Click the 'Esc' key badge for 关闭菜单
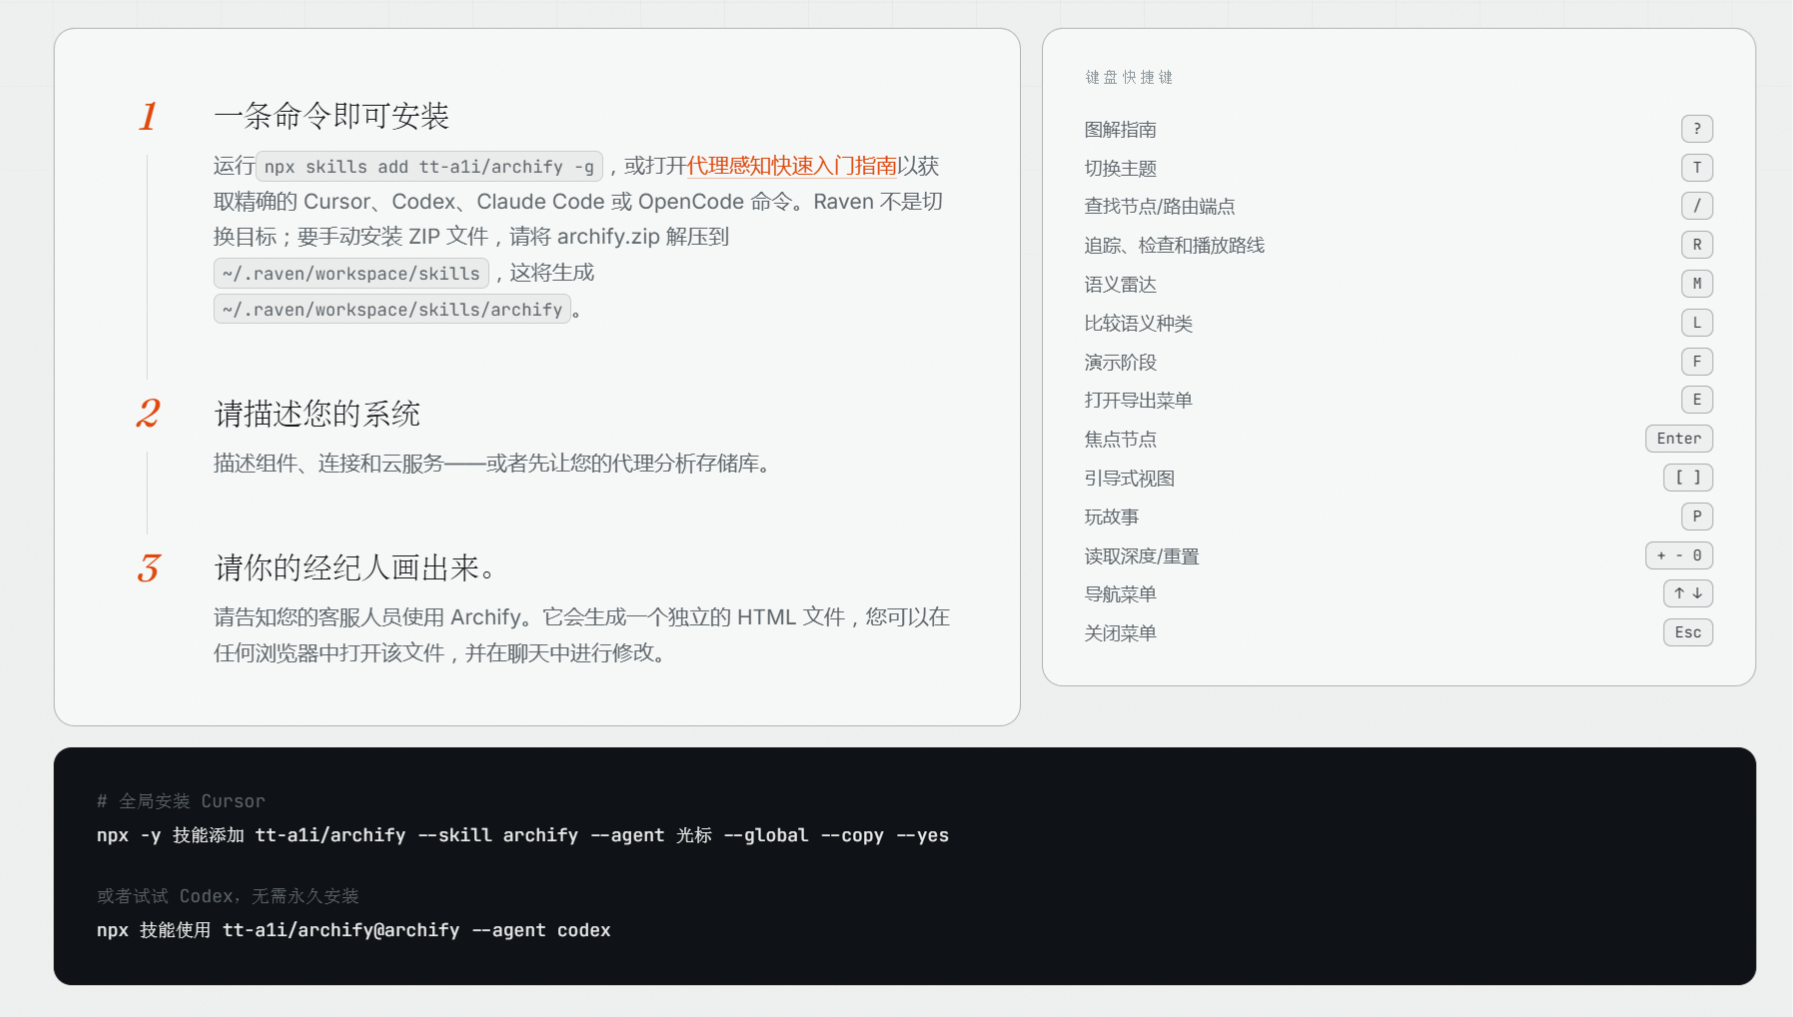 (1688, 633)
